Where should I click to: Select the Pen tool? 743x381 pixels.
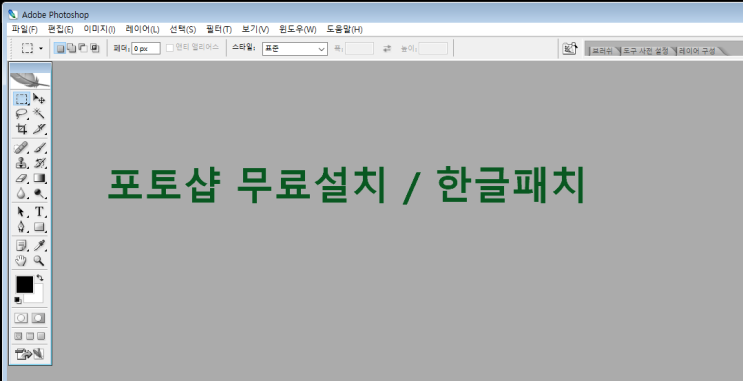point(21,227)
